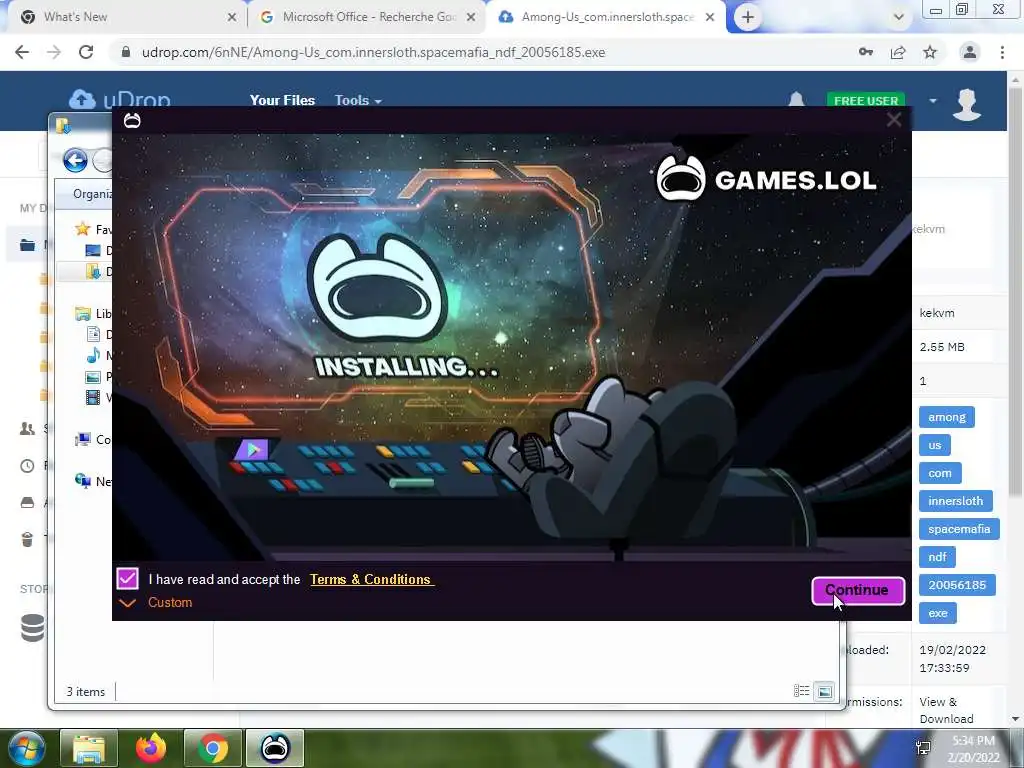Select Network in the Explorer tree
This screenshot has width=1024, height=768.
[x=93, y=481]
